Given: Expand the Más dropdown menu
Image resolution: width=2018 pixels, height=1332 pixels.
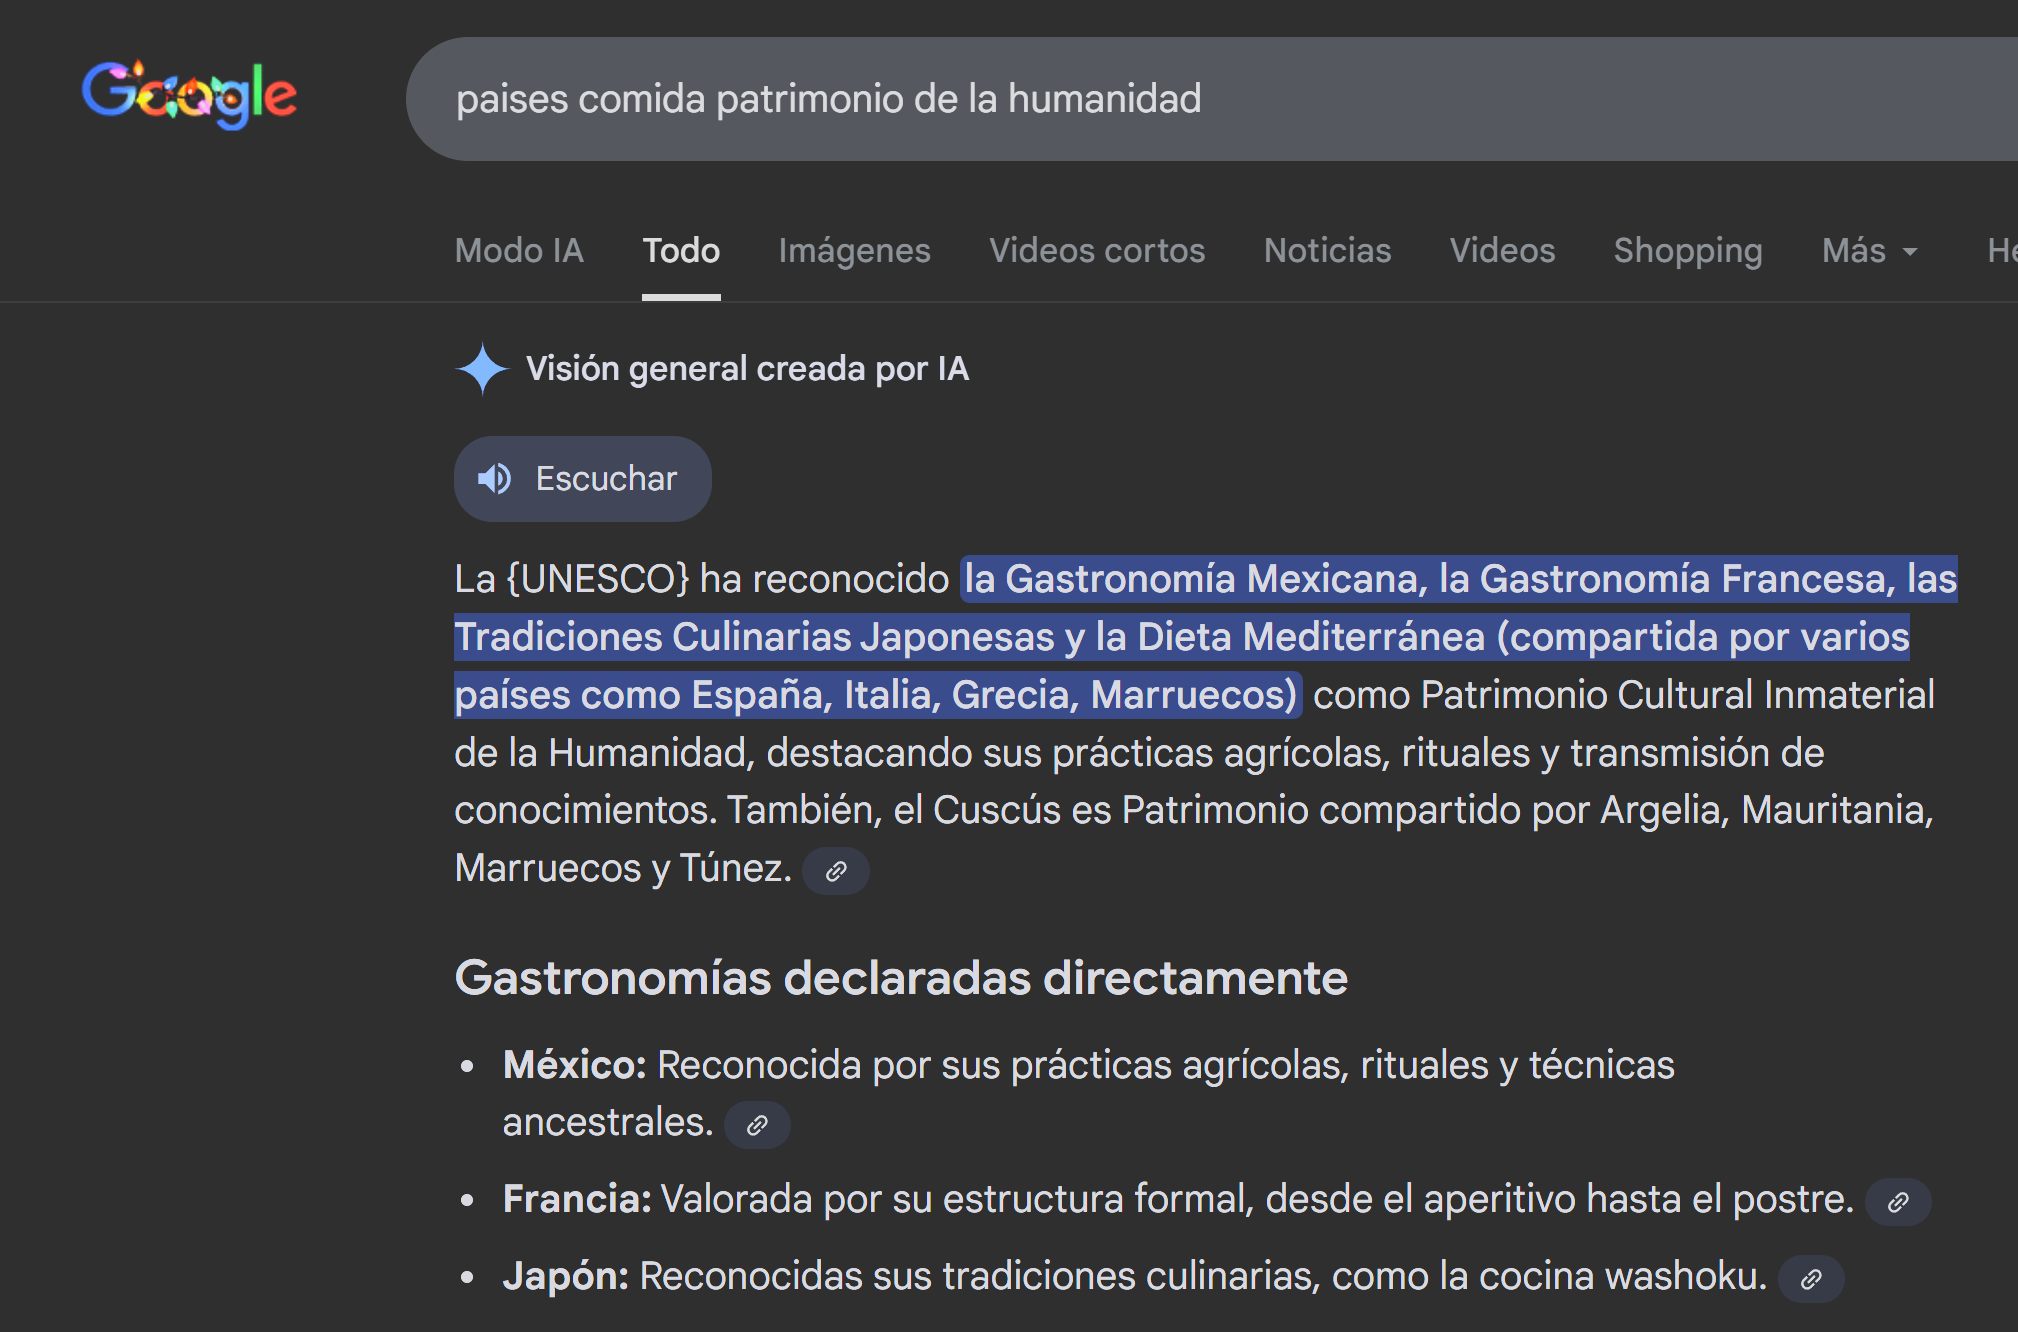Looking at the screenshot, I should pyautogui.click(x=1869, y=251).
